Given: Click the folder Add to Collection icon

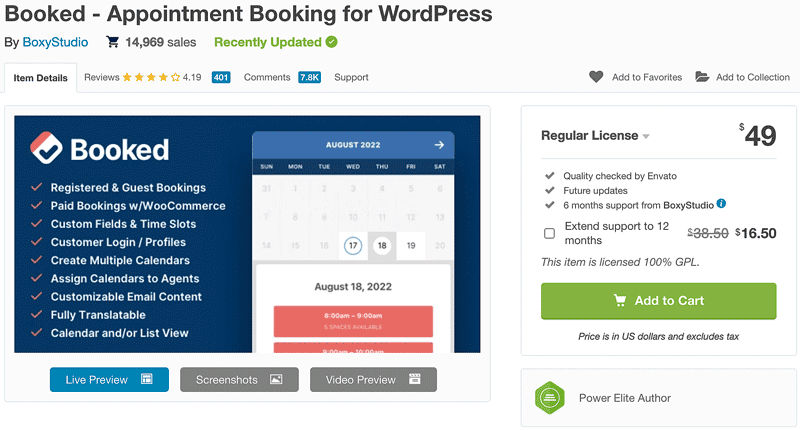Looking at the screenshot, I should point(702,77).
